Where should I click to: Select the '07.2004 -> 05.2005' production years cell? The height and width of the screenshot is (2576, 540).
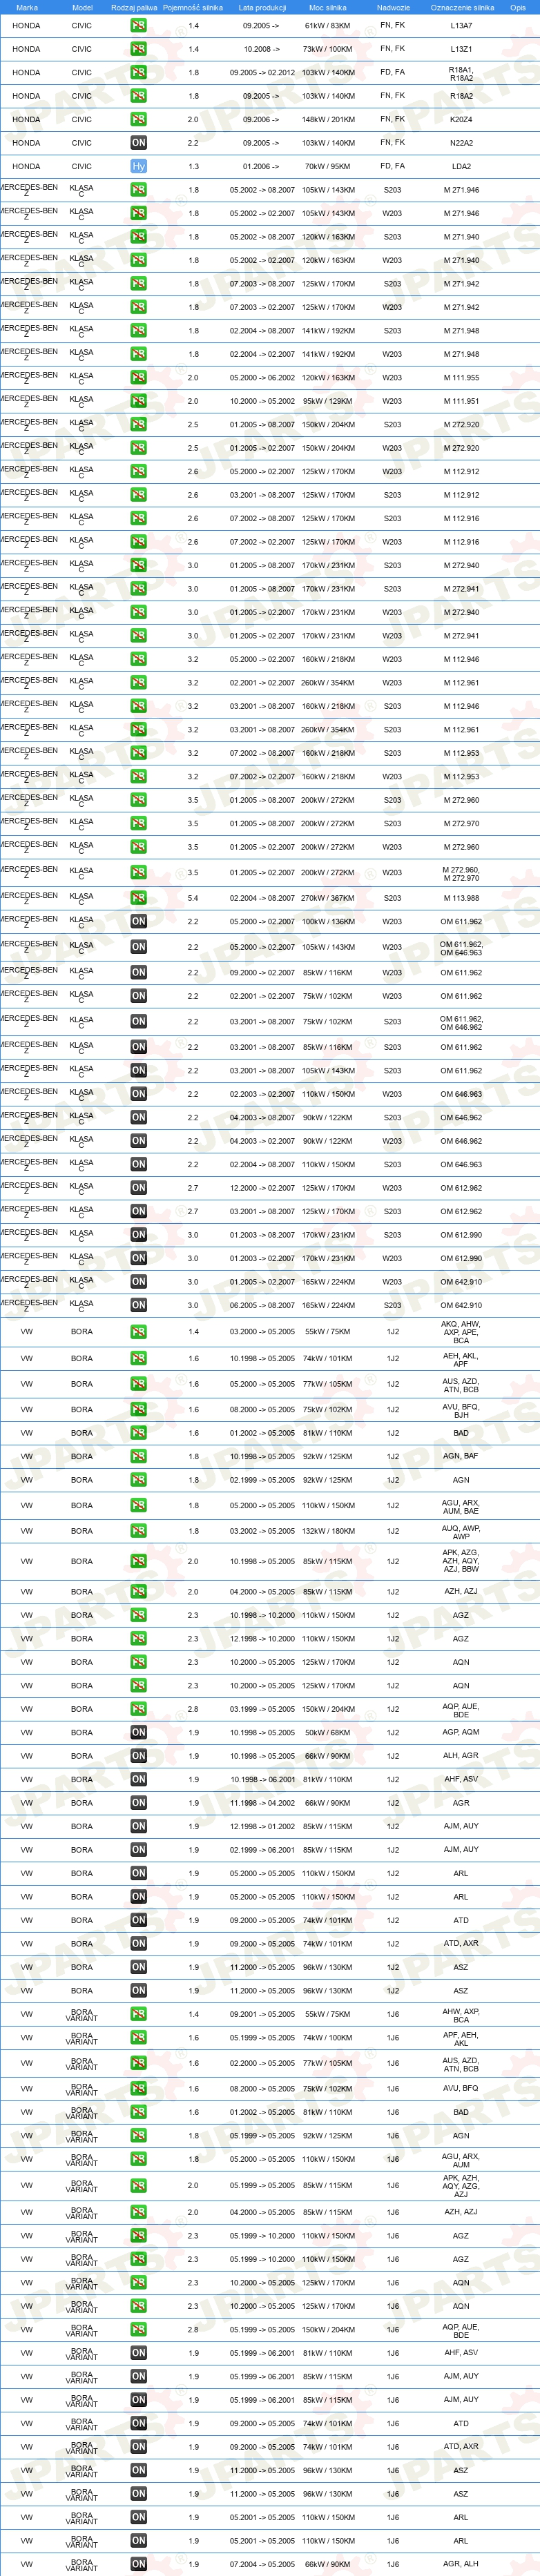[262, 2564]
